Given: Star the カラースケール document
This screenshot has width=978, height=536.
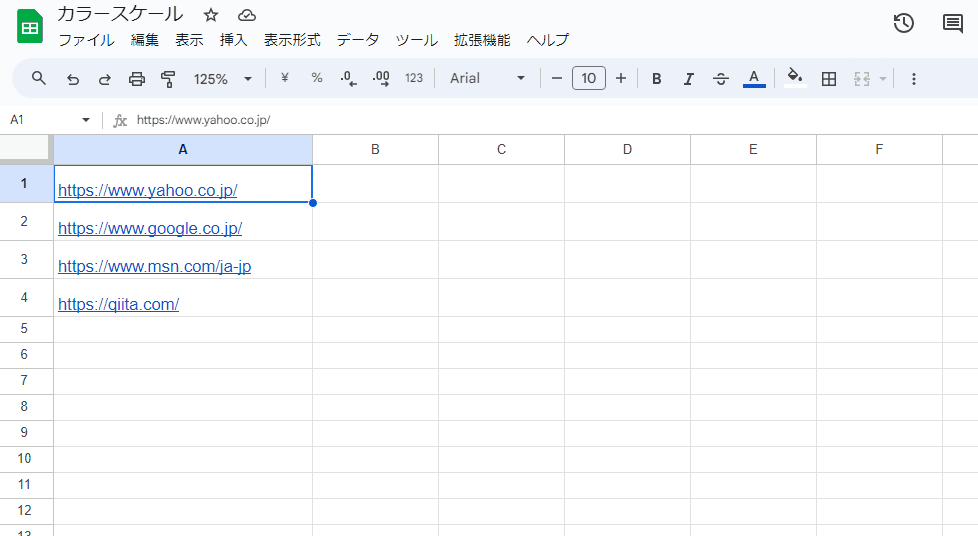Looking at the screenshot, I should pos(211,15).
